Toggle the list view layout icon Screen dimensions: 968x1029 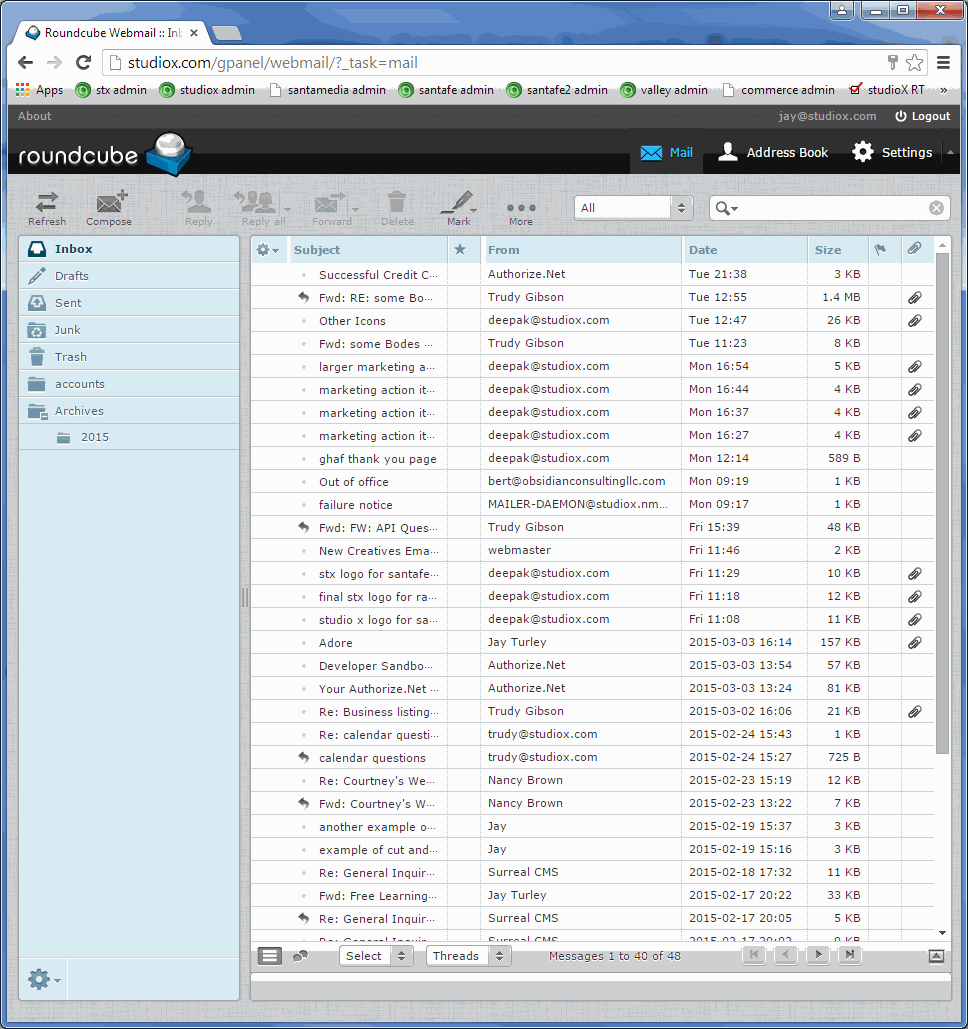click(x=268, y=955)
